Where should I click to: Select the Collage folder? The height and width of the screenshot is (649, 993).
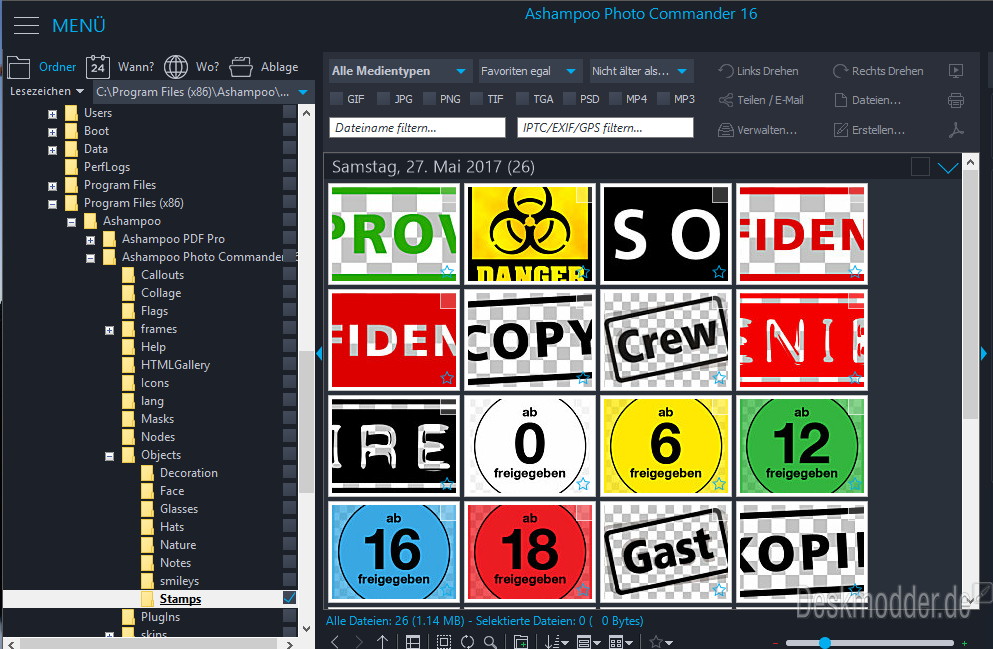click(x=161, y=293)
